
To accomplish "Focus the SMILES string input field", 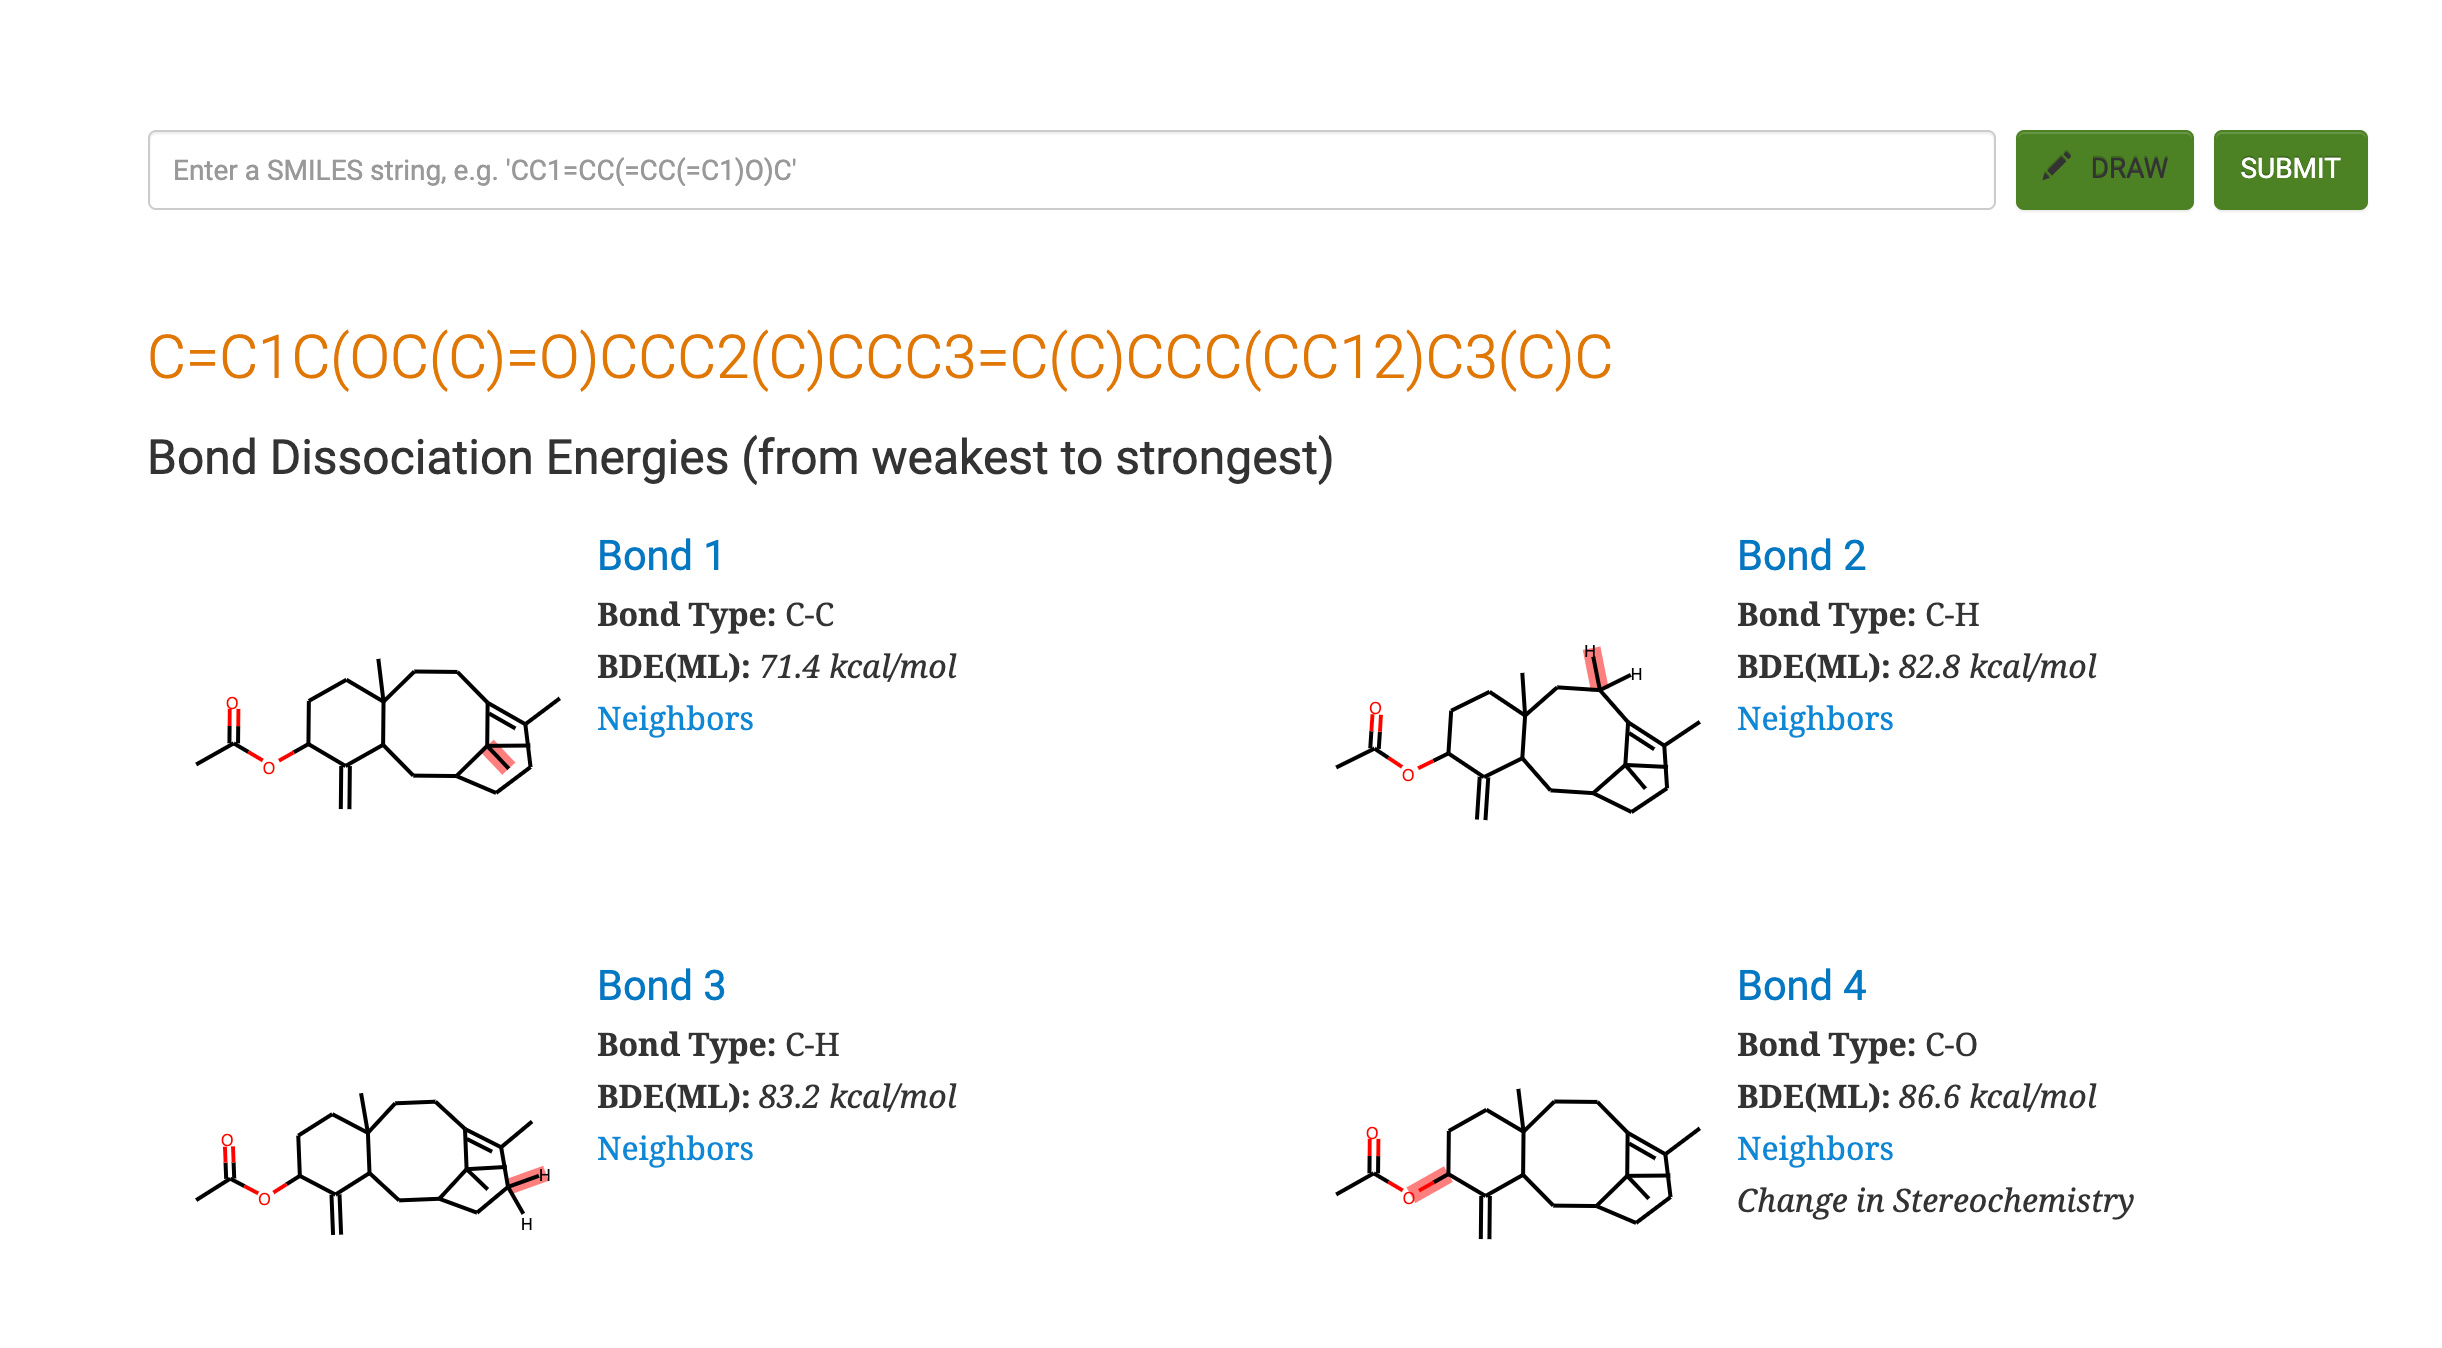I will click(x=1070, y=170).
